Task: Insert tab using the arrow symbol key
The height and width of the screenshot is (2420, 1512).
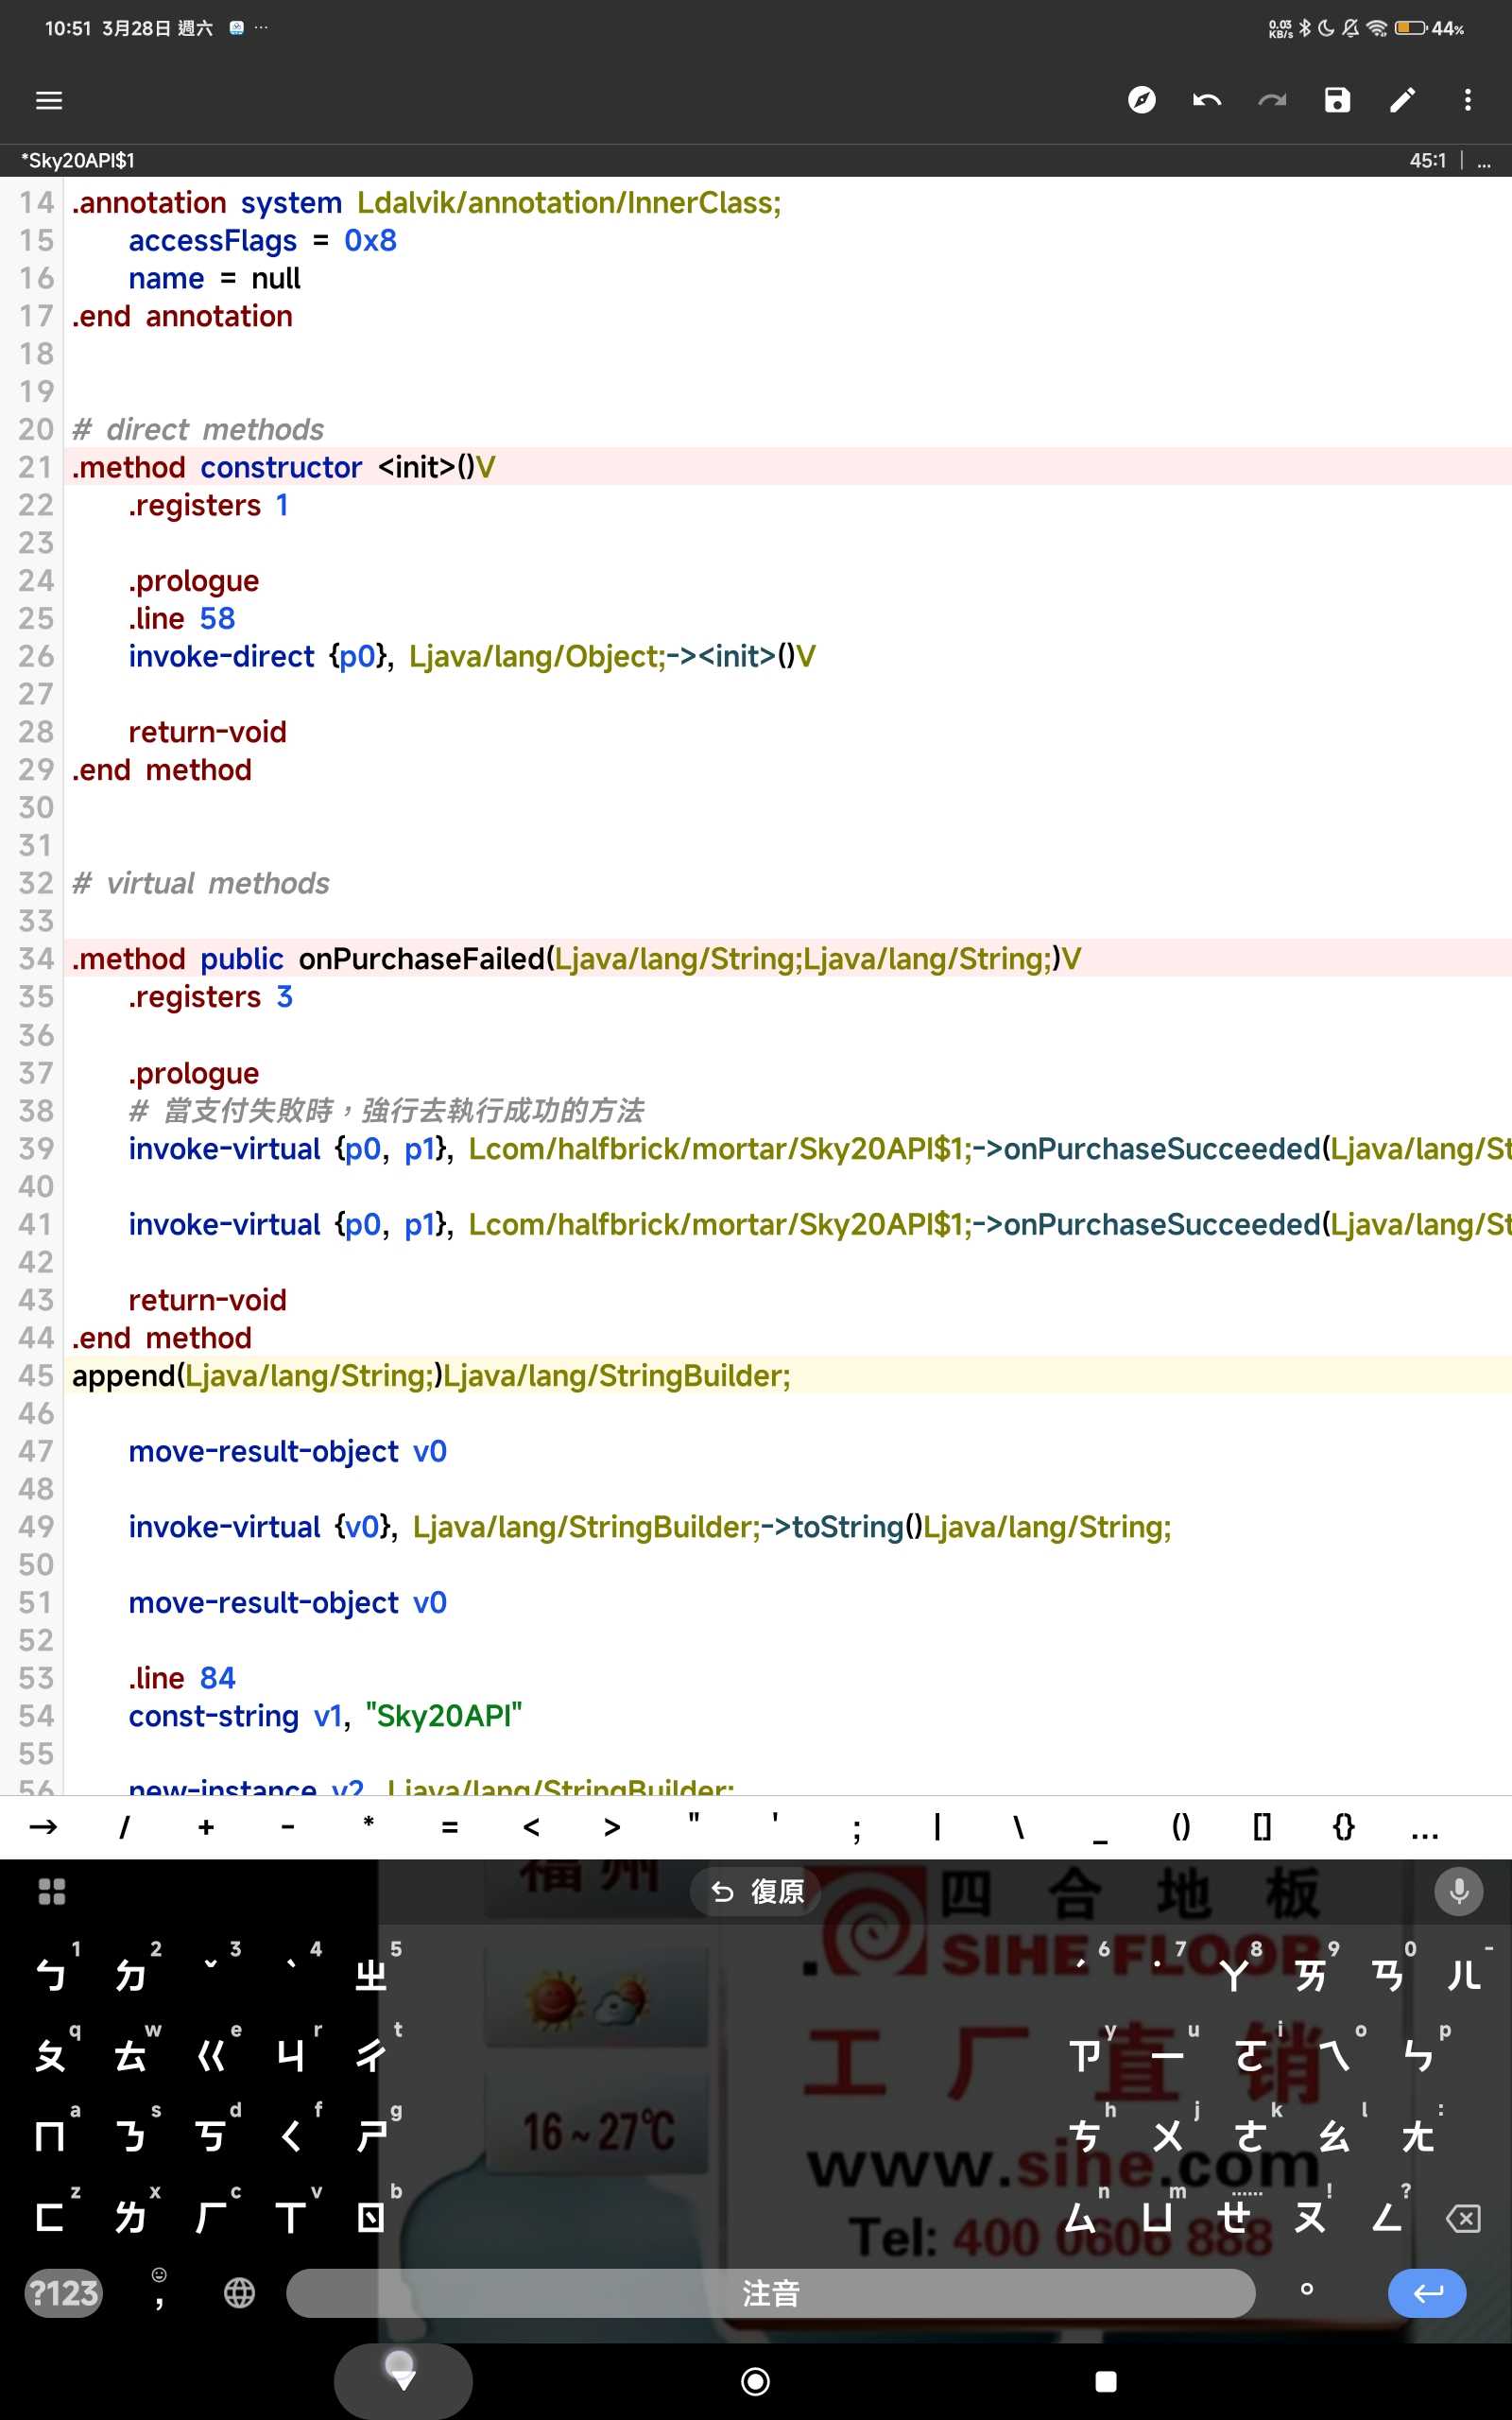Action: click(43, 1827)
